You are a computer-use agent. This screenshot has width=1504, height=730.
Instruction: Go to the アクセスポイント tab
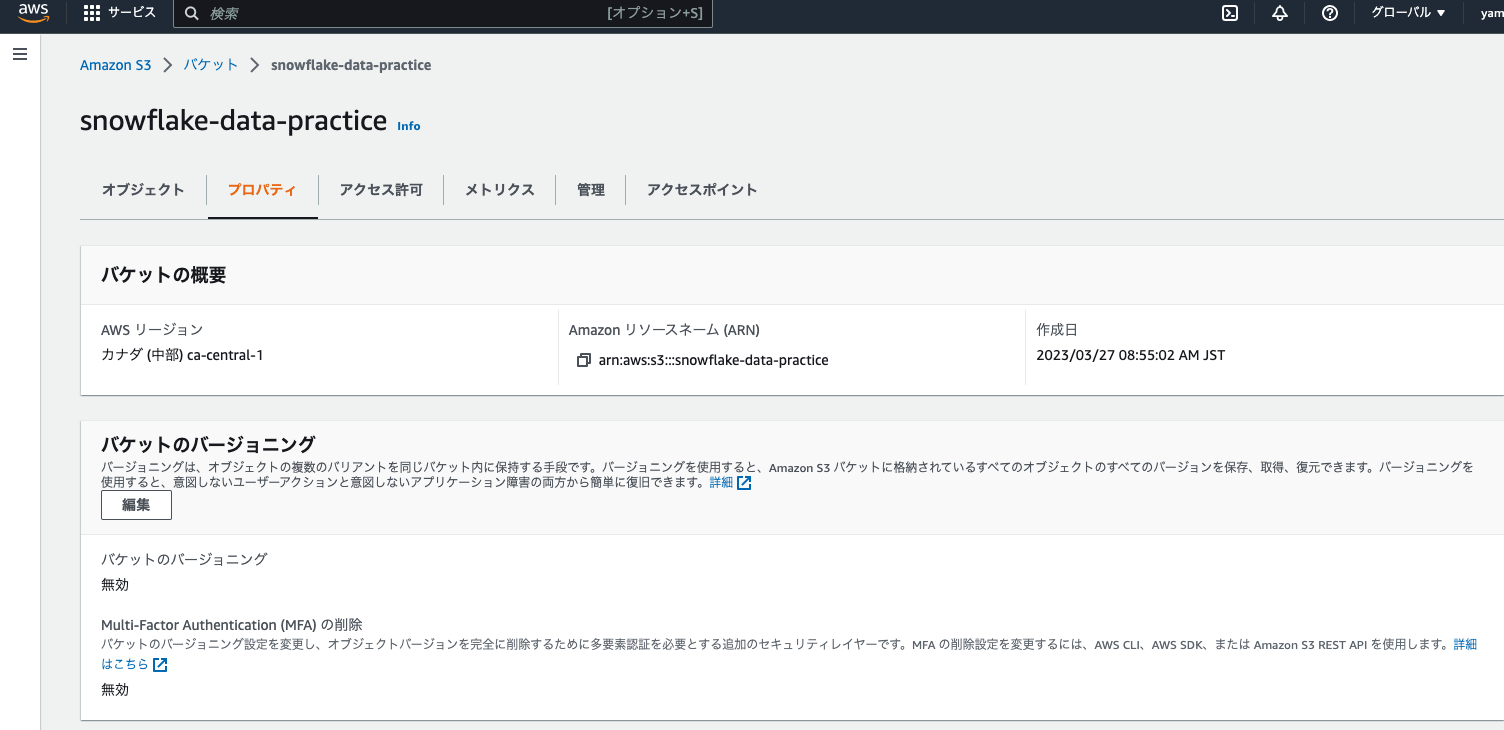(x=702, y=189)
